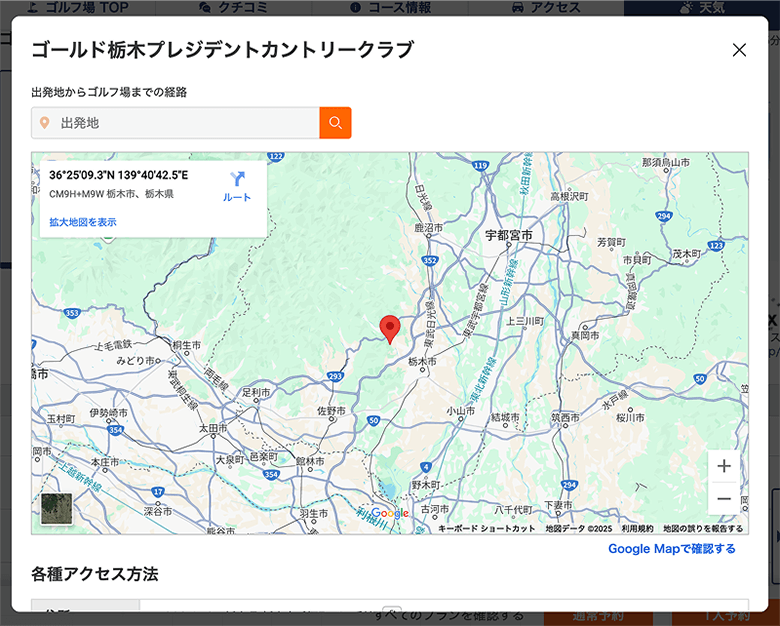Click route 4 shield near 野木町
Viewport: 780px width, 626px height.
point(426,467)
